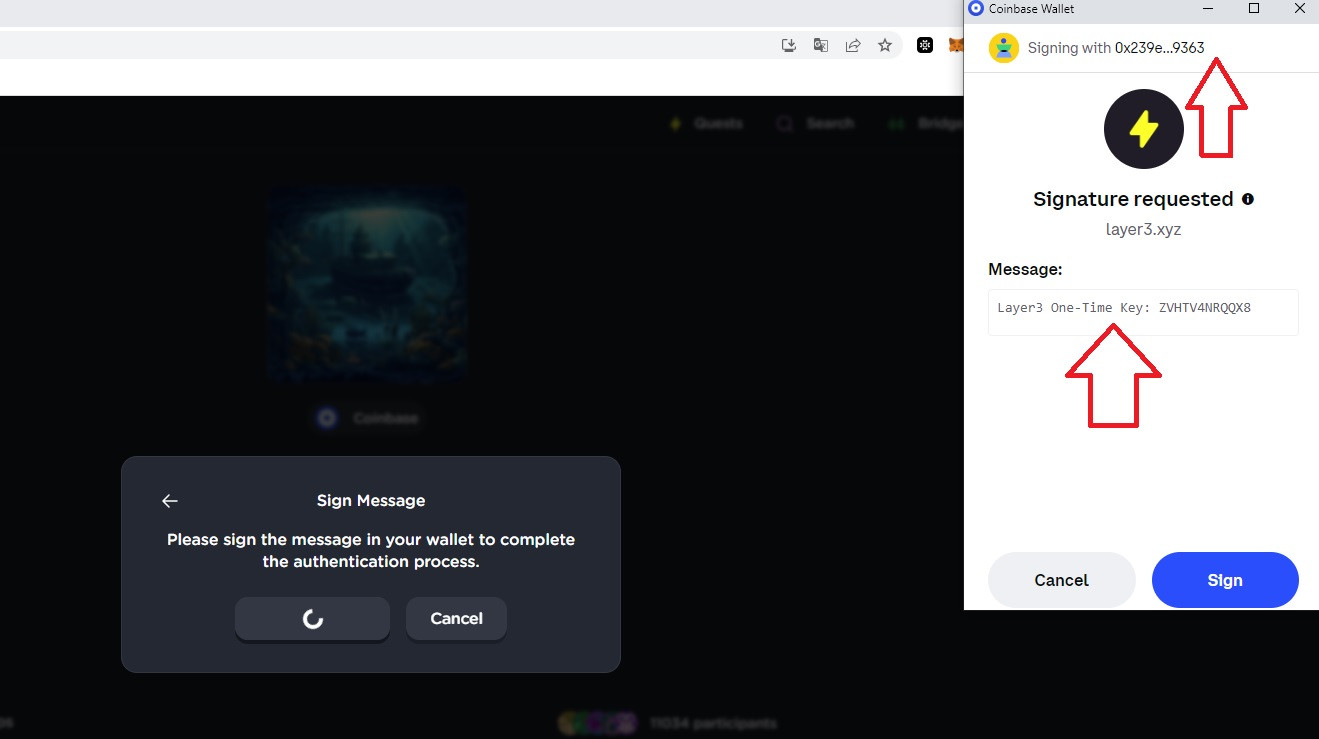Click the wallet account avatar icon
This screenshot has height=739, width=1319.
coord(1003,48)
